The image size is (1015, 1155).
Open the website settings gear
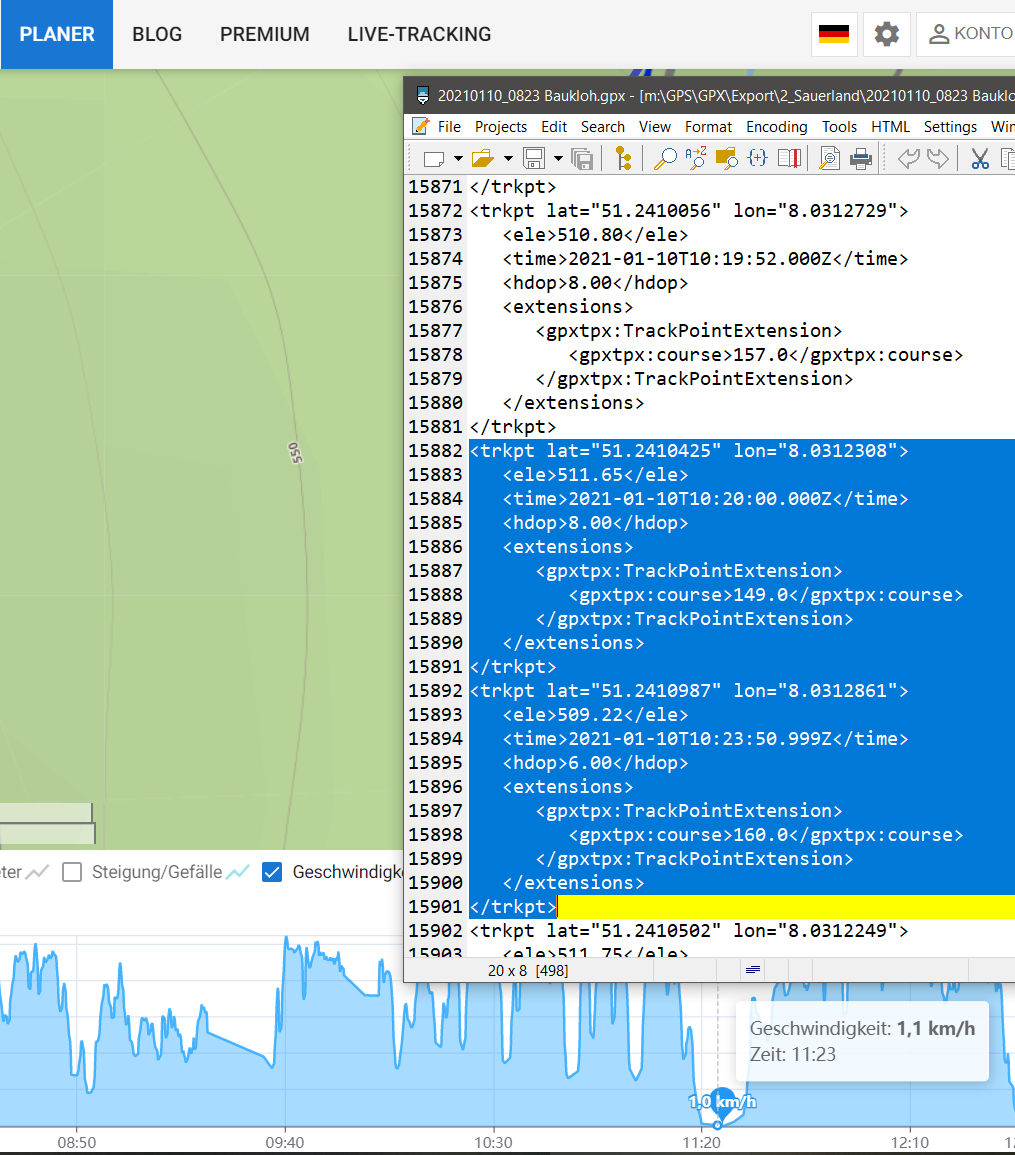[x=886, y=34]
